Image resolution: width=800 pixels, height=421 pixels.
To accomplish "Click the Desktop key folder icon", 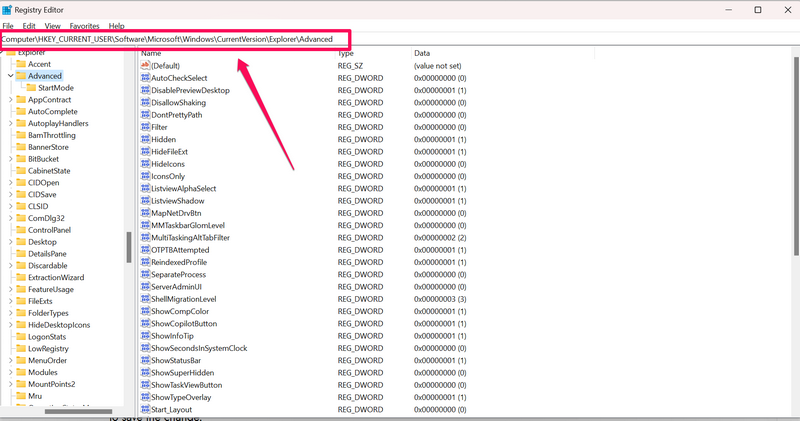I will (x=20, y=242).
